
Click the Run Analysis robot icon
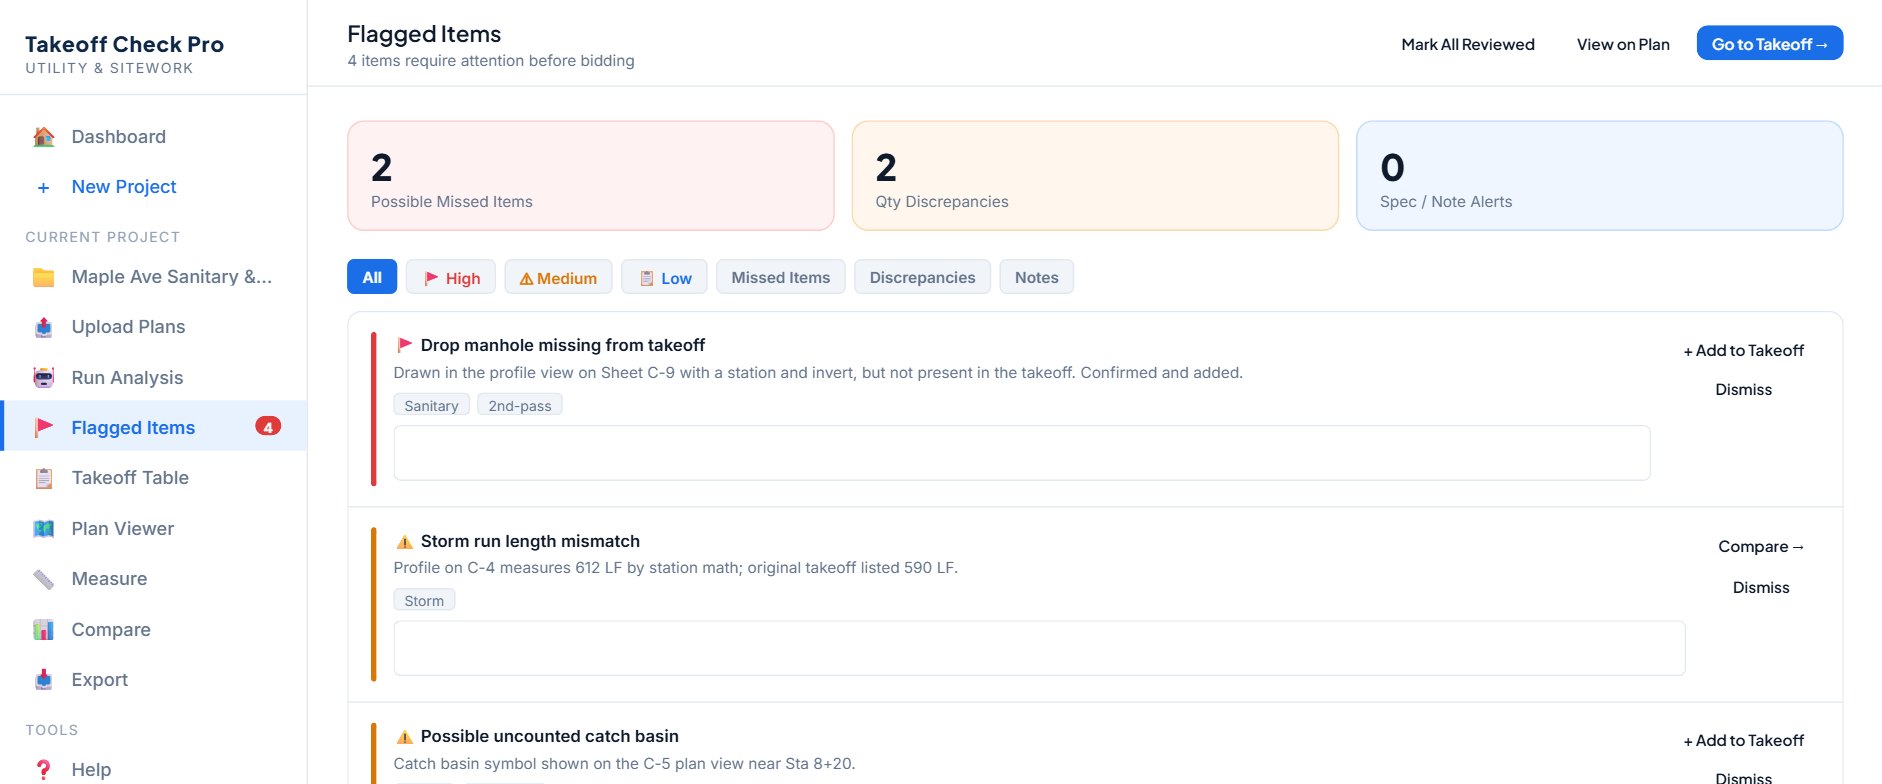[x=43, y=378]
